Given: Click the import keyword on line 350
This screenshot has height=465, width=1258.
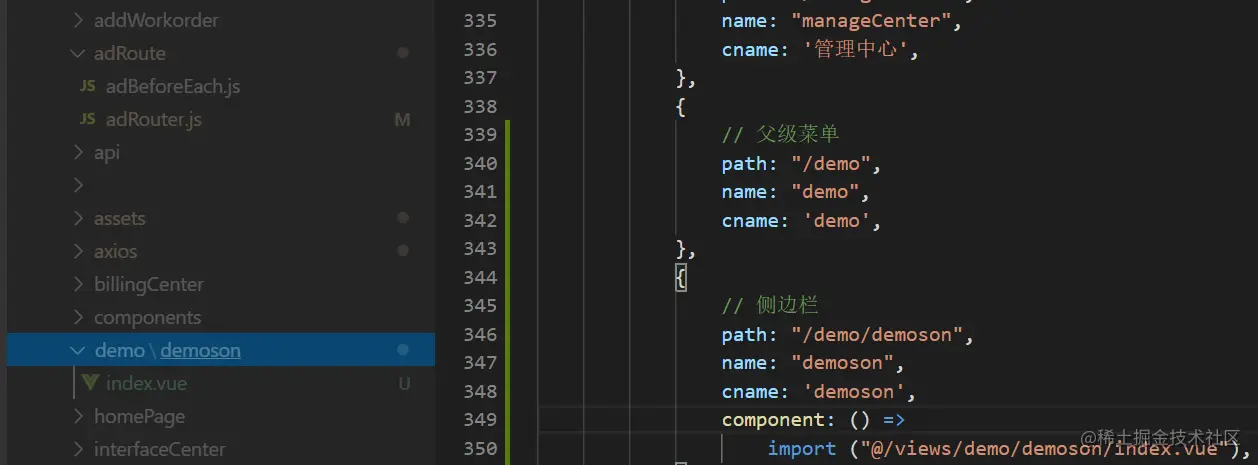Looking at the screenshot, I should pos(802,448).
